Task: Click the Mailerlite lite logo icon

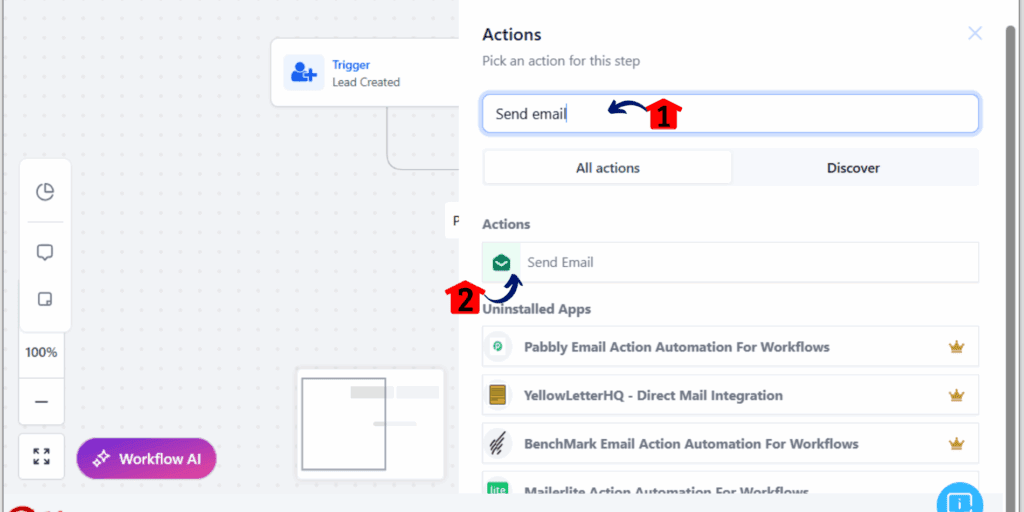Action: [498, 488]
